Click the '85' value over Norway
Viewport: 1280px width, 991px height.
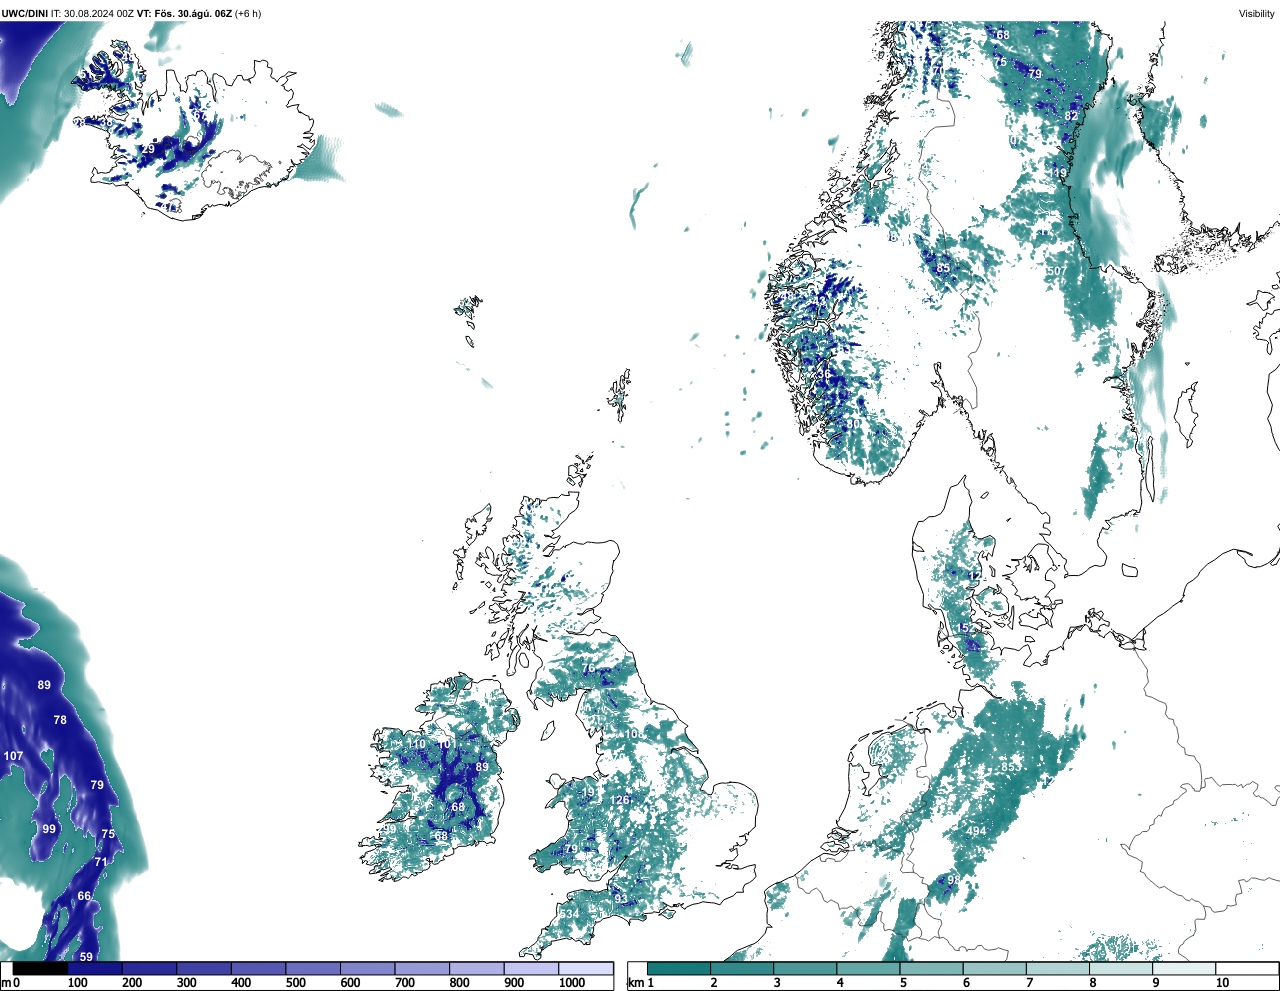[x=942, y=268]
